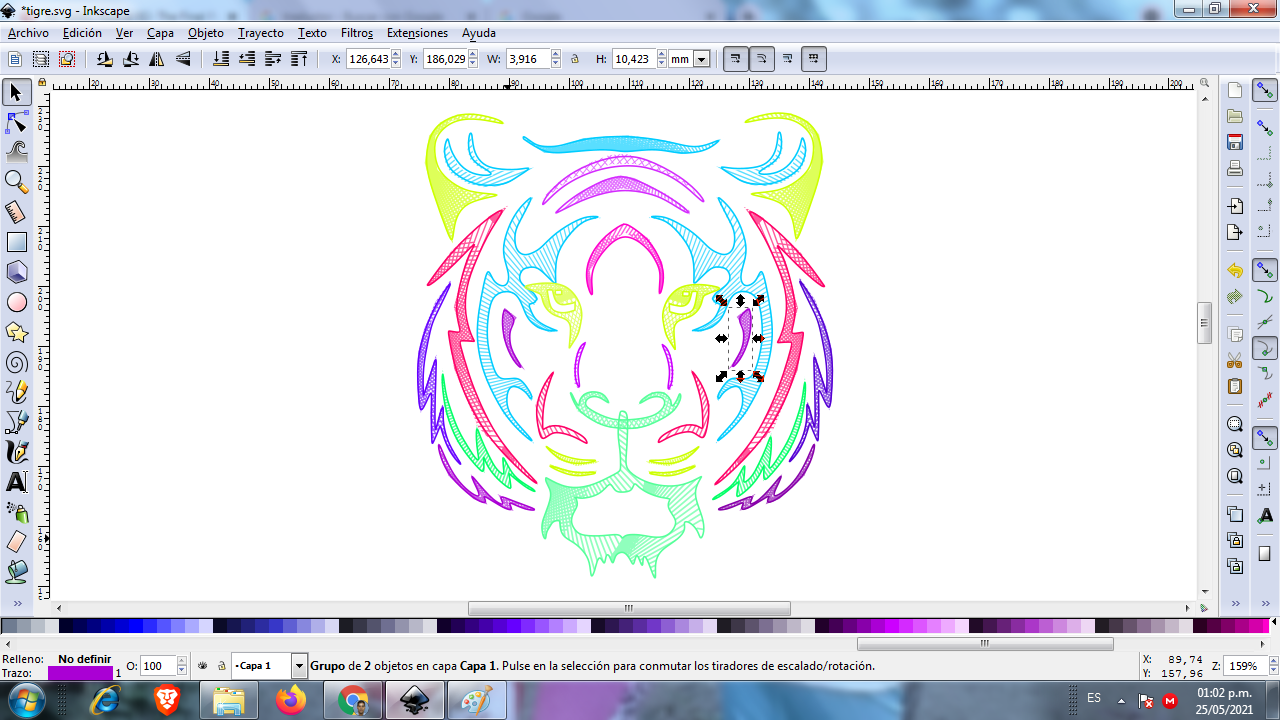The image size is (1280, 720).
Task: Increase Y position with stepper
Action: tap(473, 55)
